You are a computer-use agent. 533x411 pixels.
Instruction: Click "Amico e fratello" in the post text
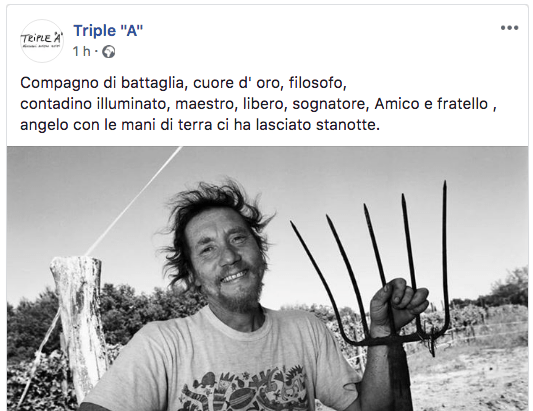click(431, 104)
